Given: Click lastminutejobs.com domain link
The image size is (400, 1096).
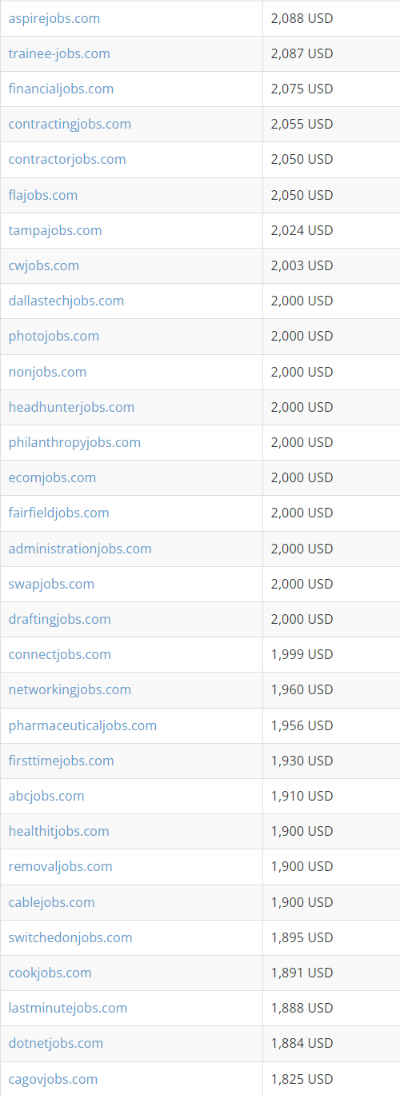Looking at the screenshot, I should click(x=68, y=1009).
